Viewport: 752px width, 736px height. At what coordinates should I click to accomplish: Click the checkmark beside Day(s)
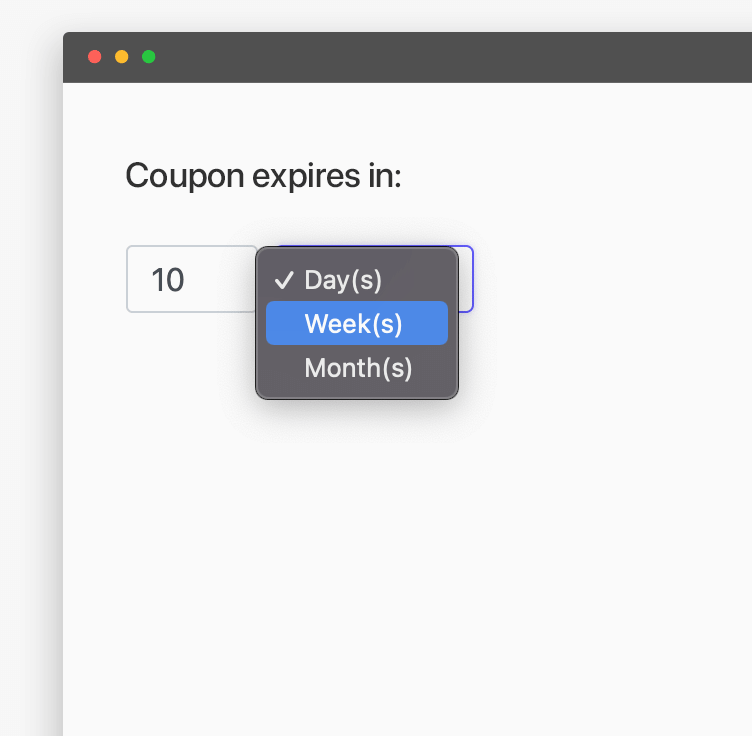(x=283, y=280)
